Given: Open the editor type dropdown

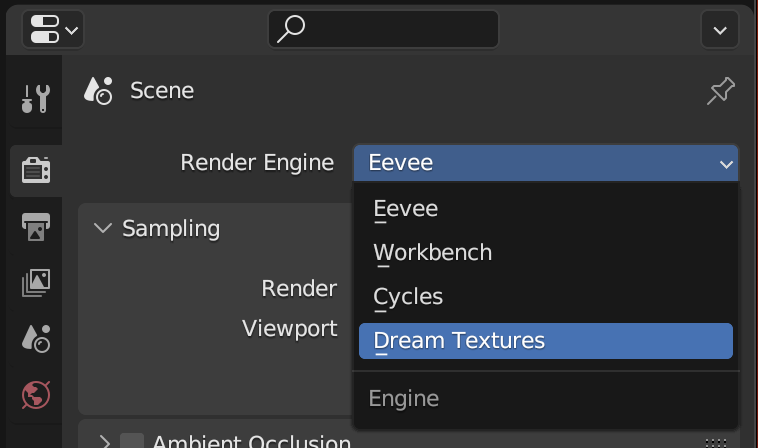Looking at the screenshot, I should pyautogui.click(x=52, y=30).
